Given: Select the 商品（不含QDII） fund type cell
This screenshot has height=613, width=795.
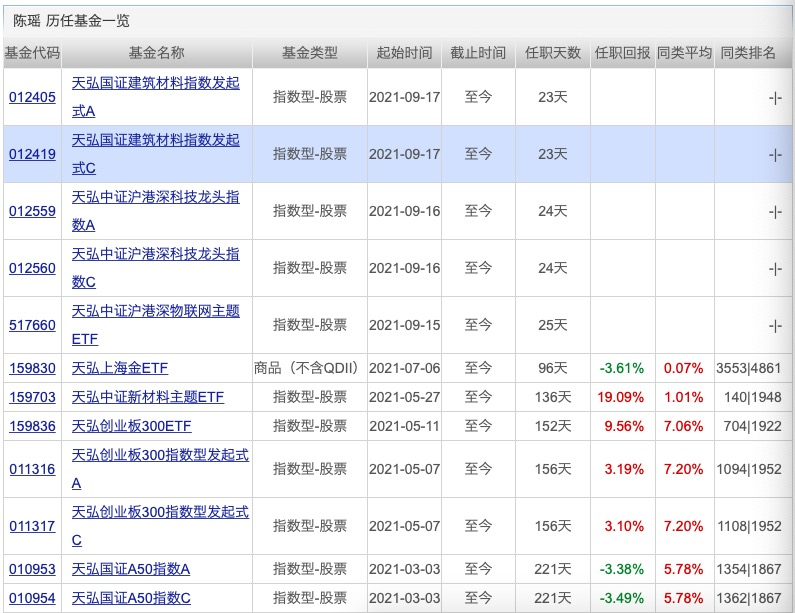Looking at the screenshot, I should 310,368.
